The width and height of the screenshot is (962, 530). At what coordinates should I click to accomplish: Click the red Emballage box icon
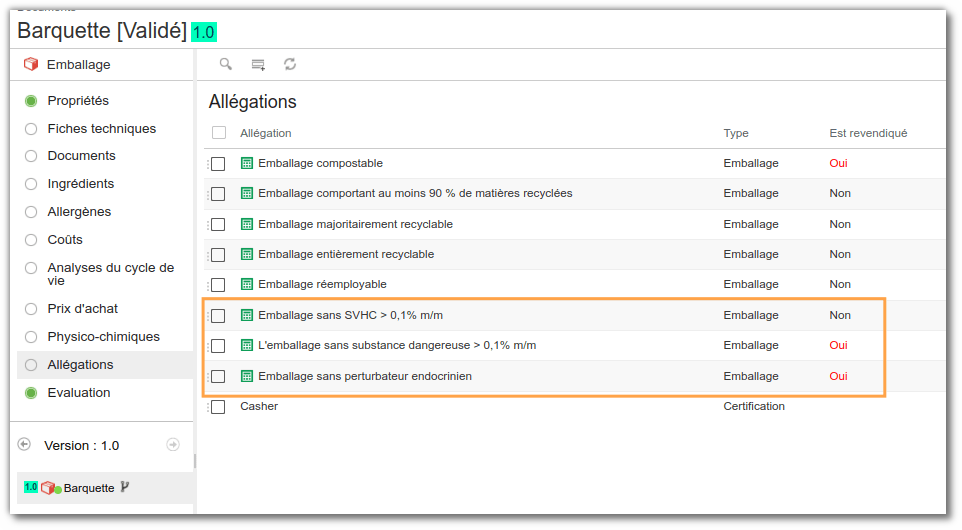coord(31,64)
